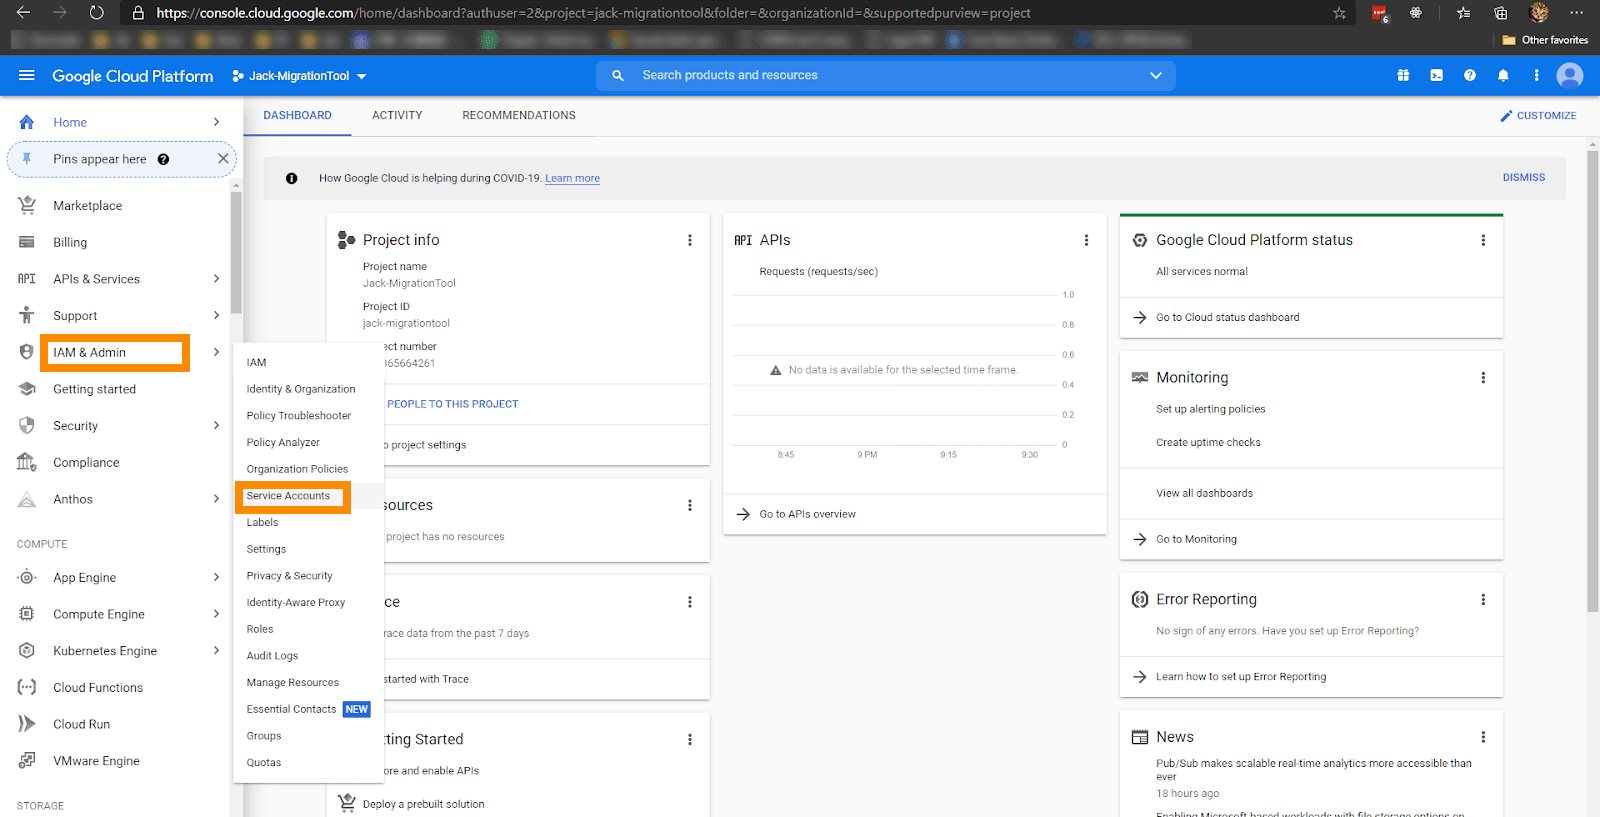1600x817 pixels.
Task: Click the Getting started graduation cap icon
Action: (27, 389)
